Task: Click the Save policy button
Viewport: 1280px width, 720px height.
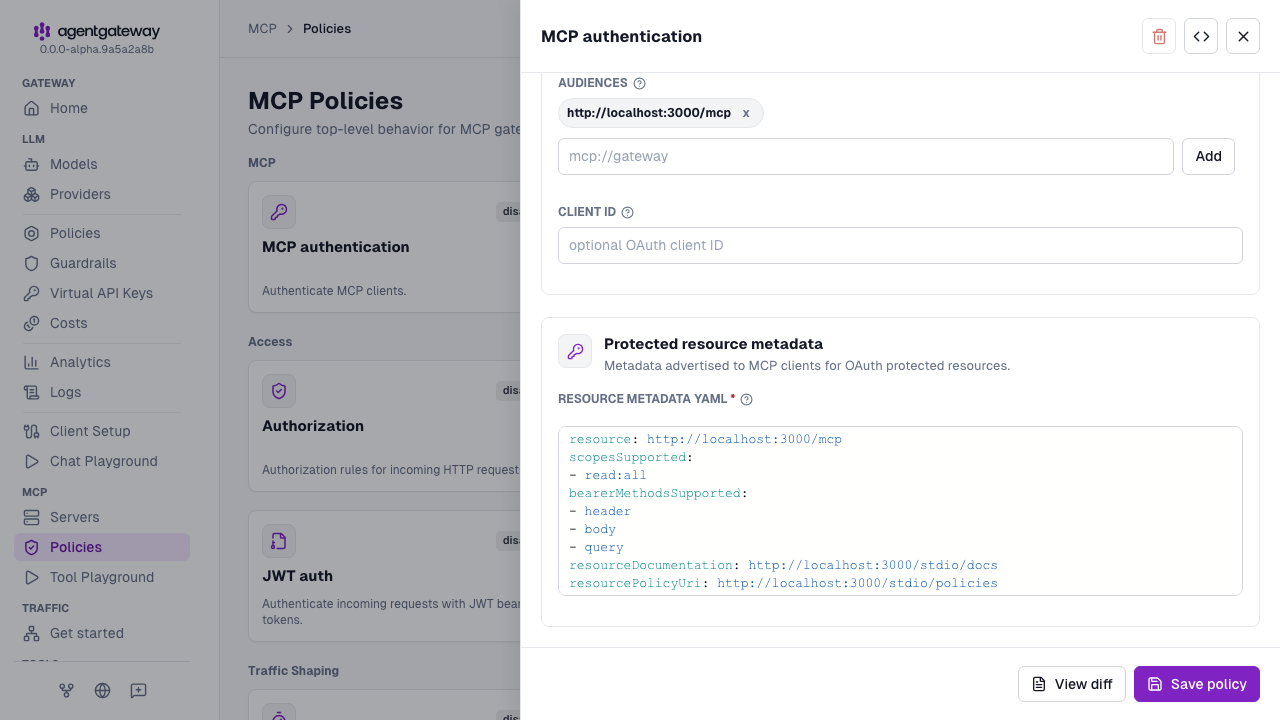Action: pyautogui.click(x=1197, y=684)
